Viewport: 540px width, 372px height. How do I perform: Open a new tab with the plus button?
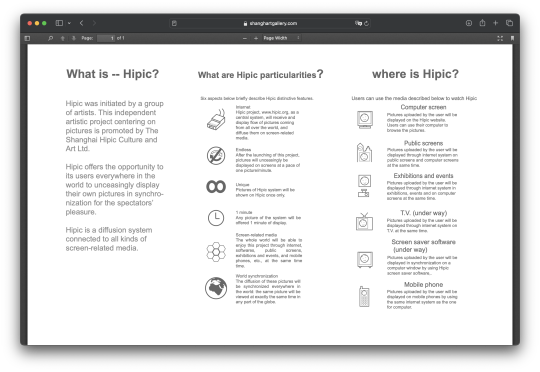(496, 23)
